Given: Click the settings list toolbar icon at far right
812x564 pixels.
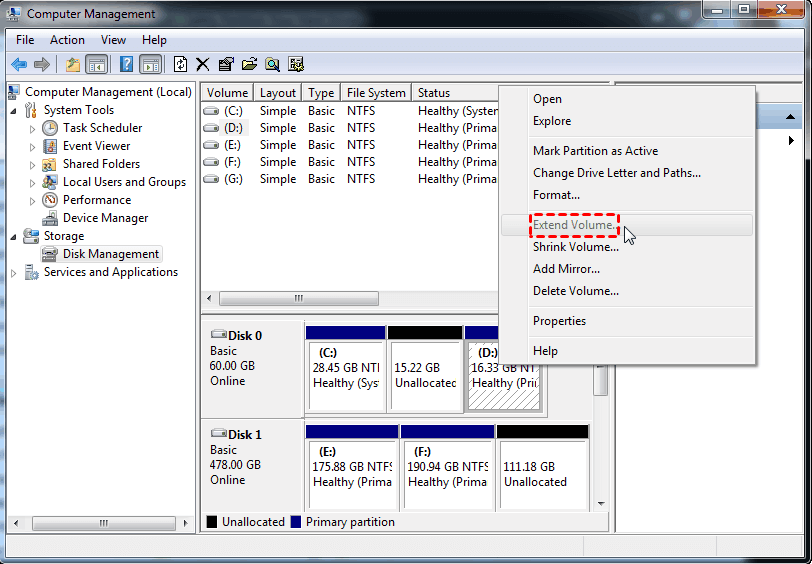Looking at the screenshot, I should coord(296,64).
